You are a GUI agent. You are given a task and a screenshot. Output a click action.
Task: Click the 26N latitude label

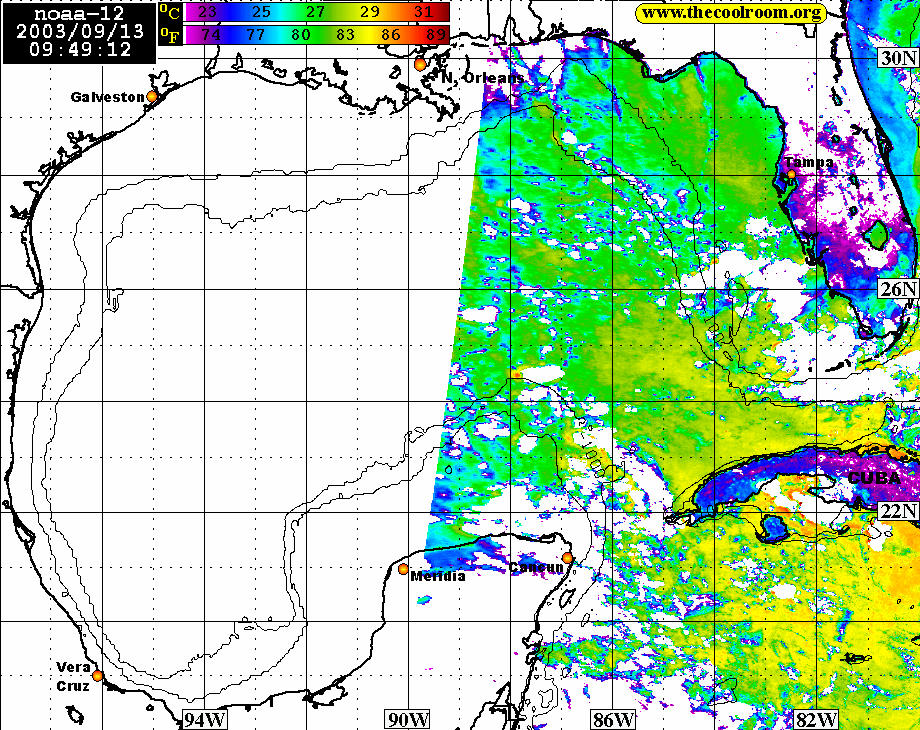click(x=897, y=288)
